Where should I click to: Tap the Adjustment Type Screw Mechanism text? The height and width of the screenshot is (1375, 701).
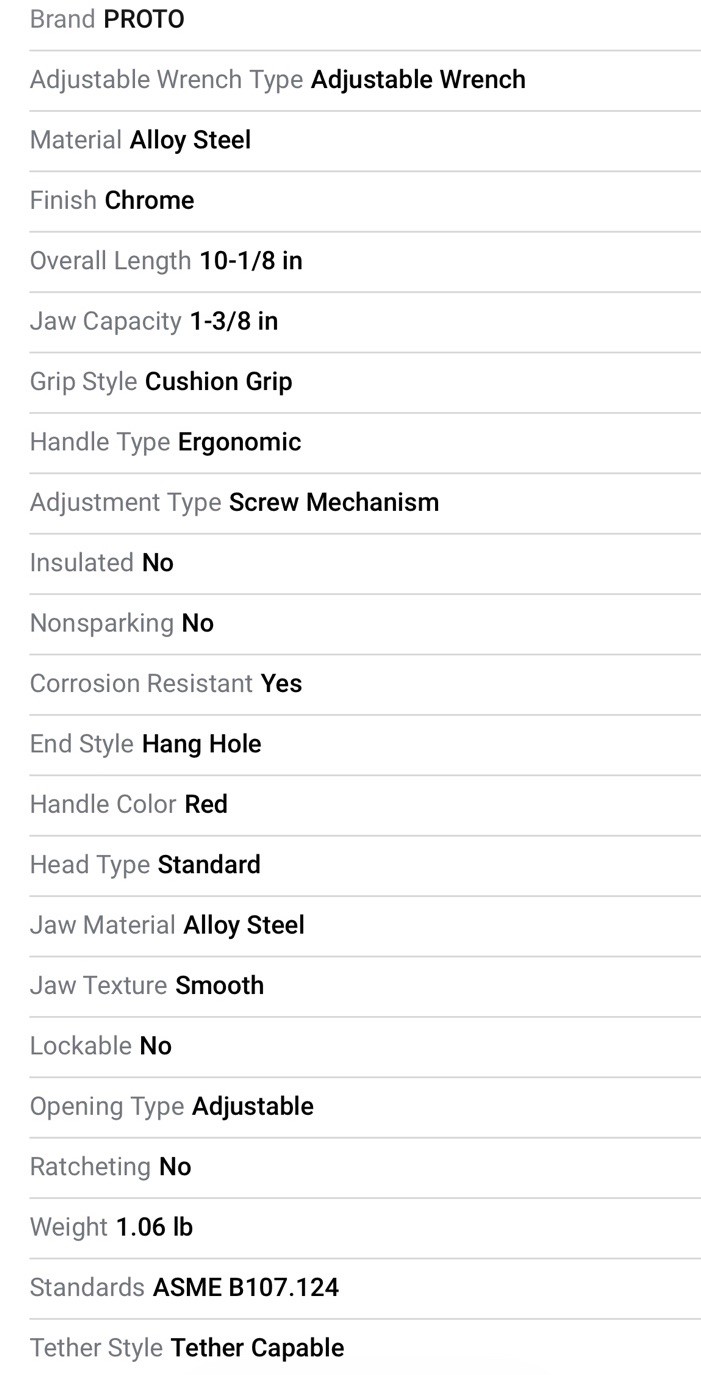tap(234, 502)
